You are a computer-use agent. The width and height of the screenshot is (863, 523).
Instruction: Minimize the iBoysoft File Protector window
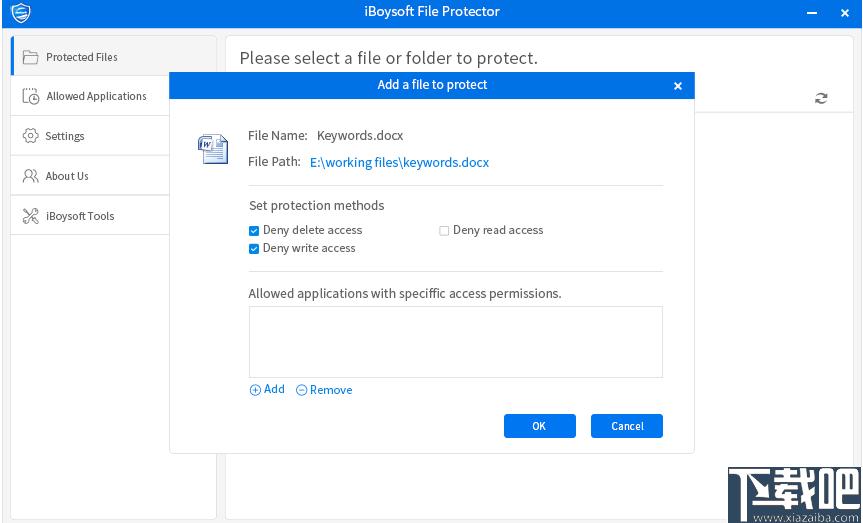tap(812, 13)
